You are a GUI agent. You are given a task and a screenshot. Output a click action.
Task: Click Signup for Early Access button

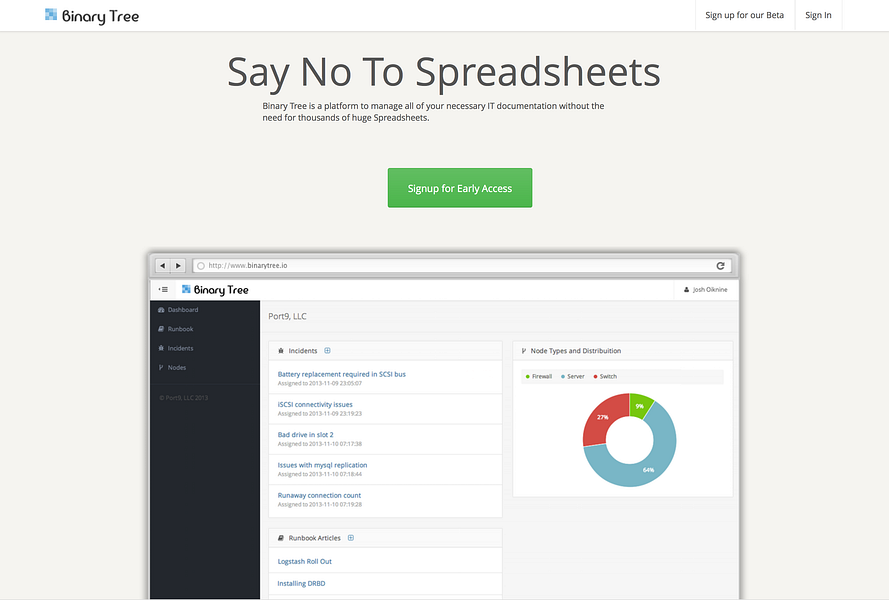[460, 188]
